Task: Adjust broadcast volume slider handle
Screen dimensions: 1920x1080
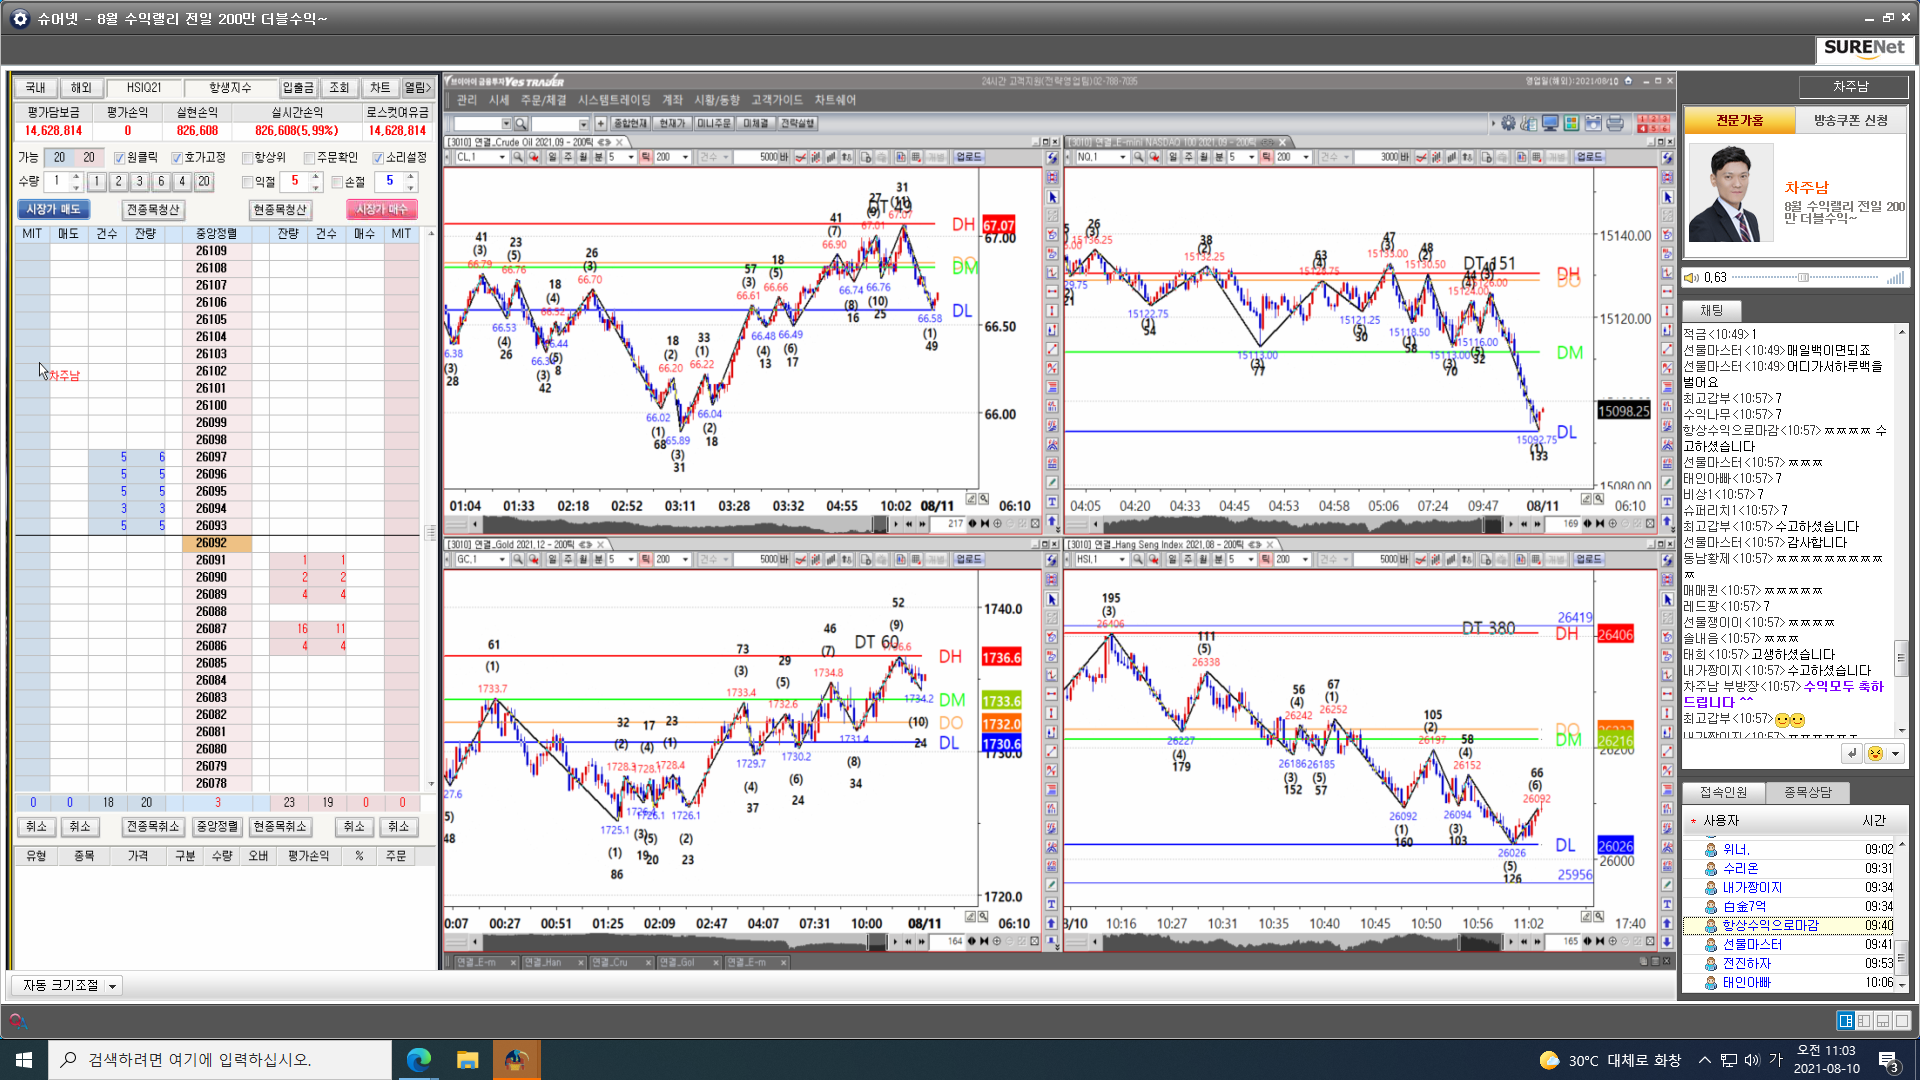Action: 1803,278
